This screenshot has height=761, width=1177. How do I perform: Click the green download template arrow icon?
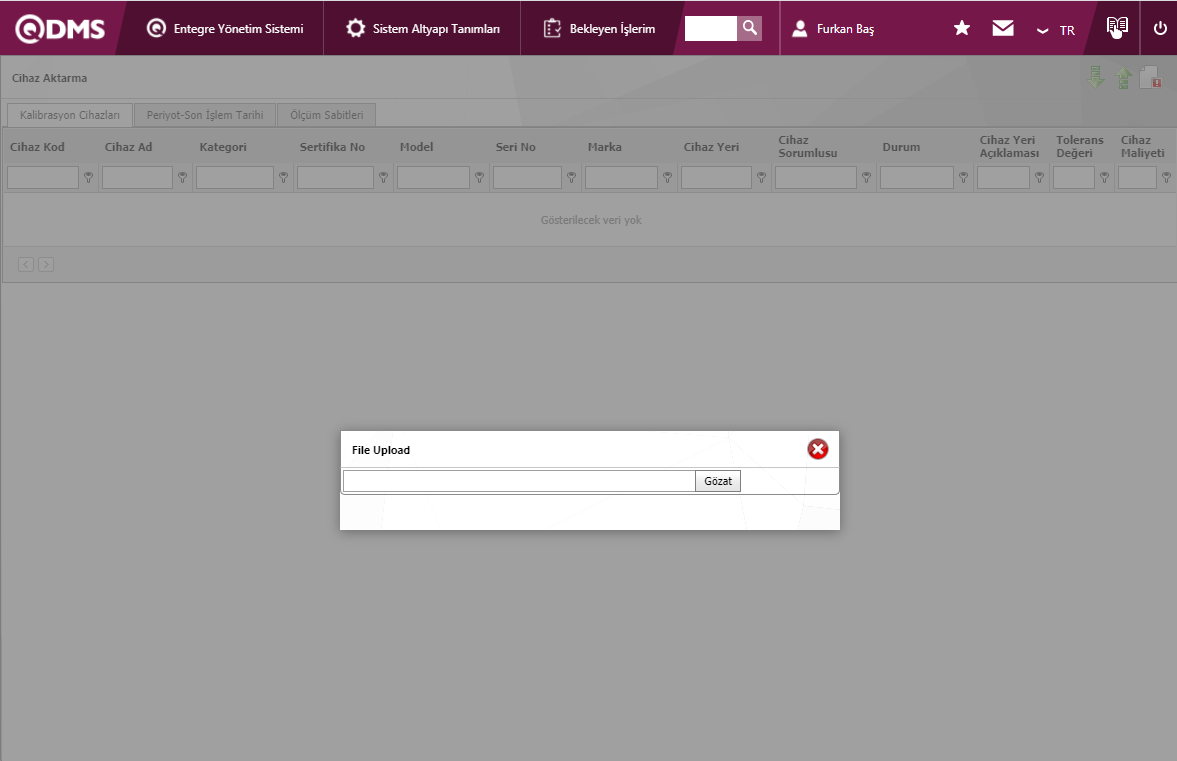click(1096, 78)
